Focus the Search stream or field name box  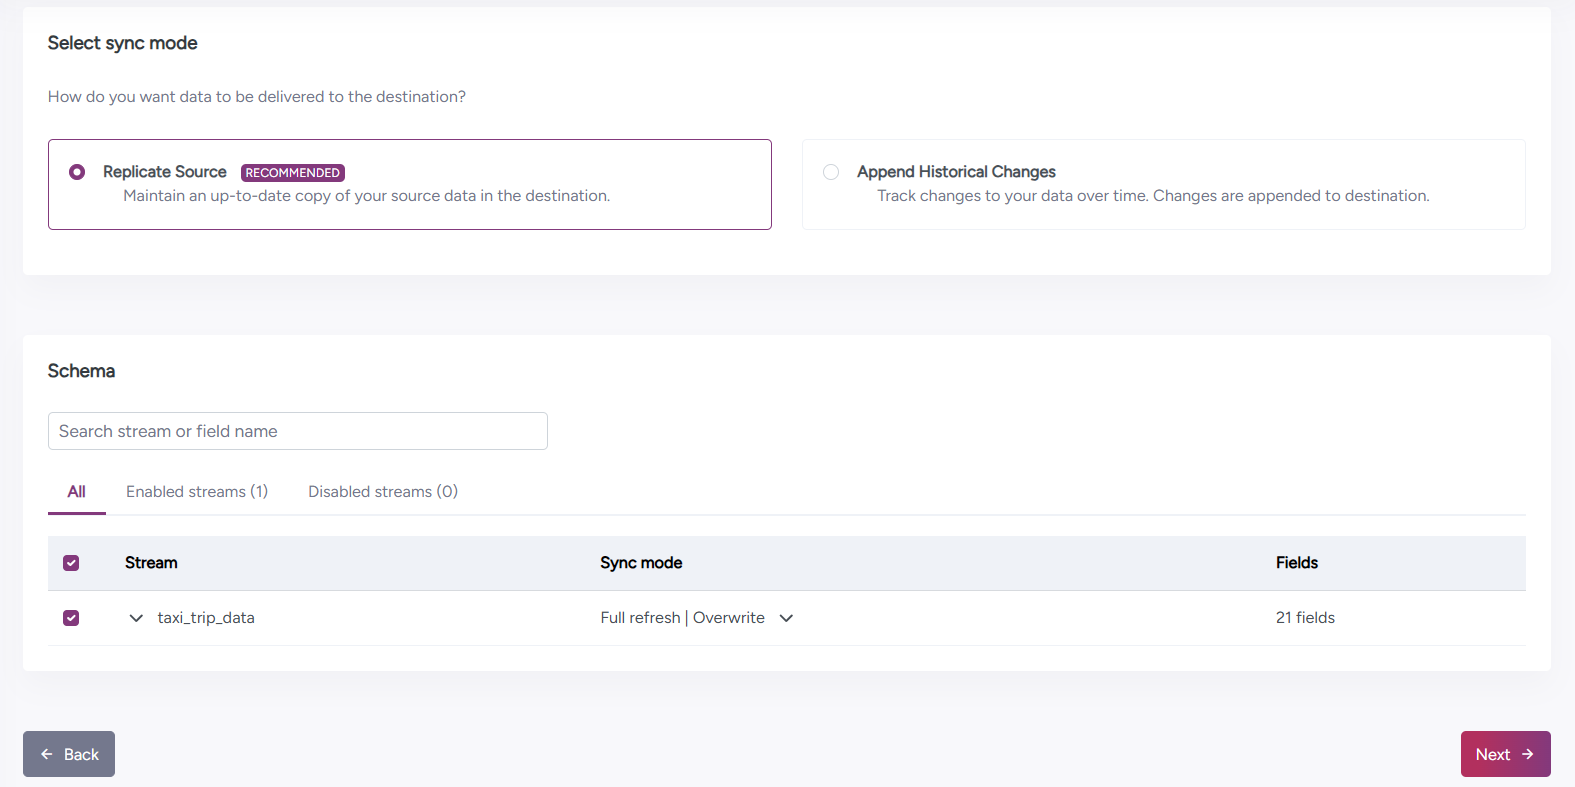pos(297,431)
